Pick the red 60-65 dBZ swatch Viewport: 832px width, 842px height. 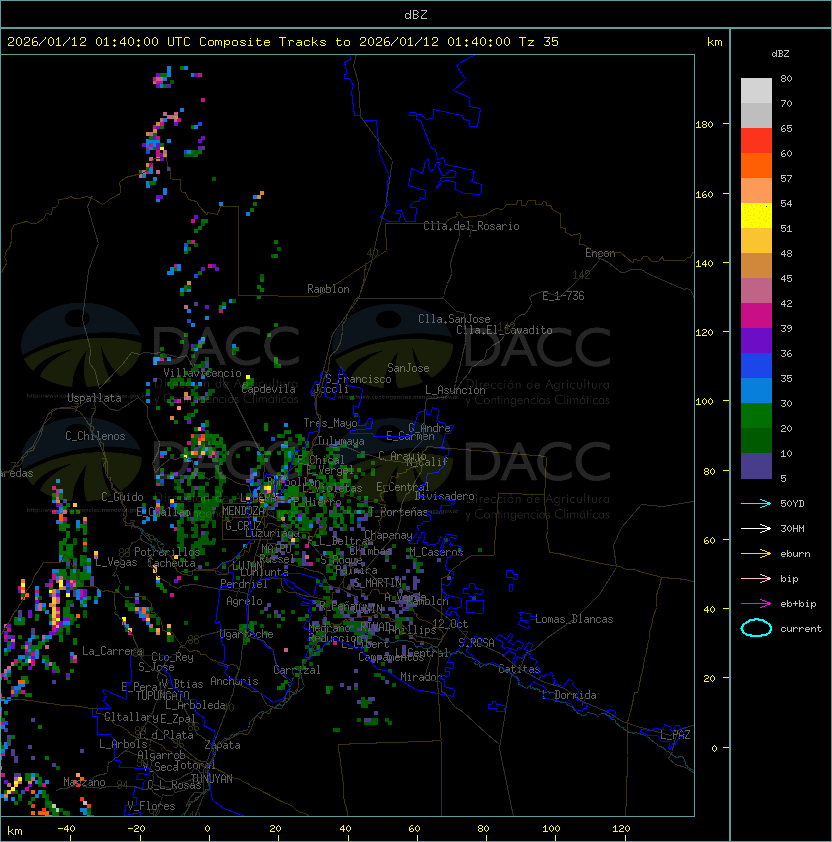point(756,141)
